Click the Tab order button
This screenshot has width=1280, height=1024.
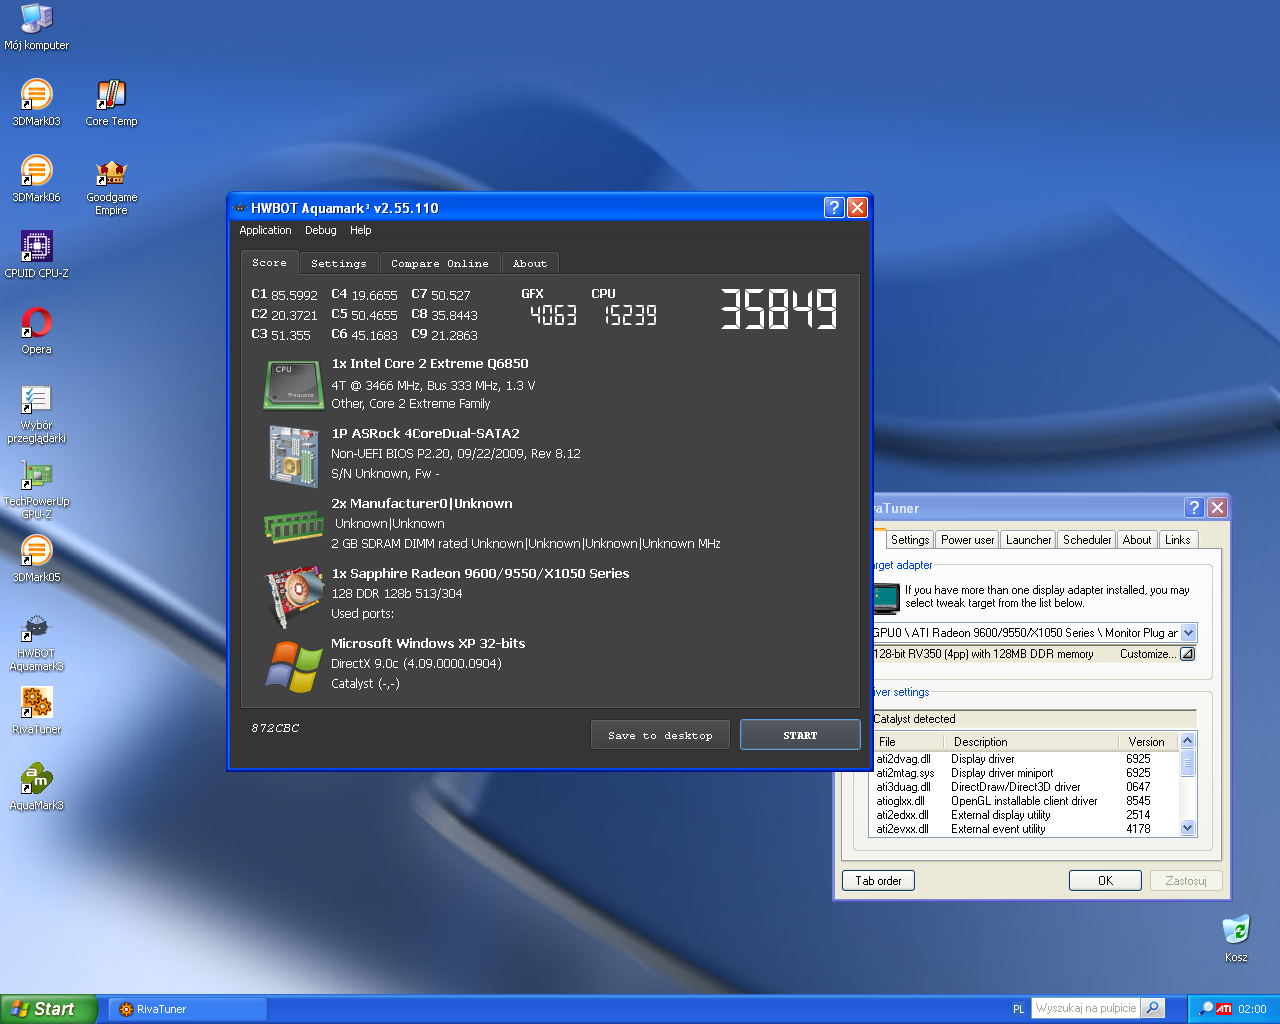878,881
